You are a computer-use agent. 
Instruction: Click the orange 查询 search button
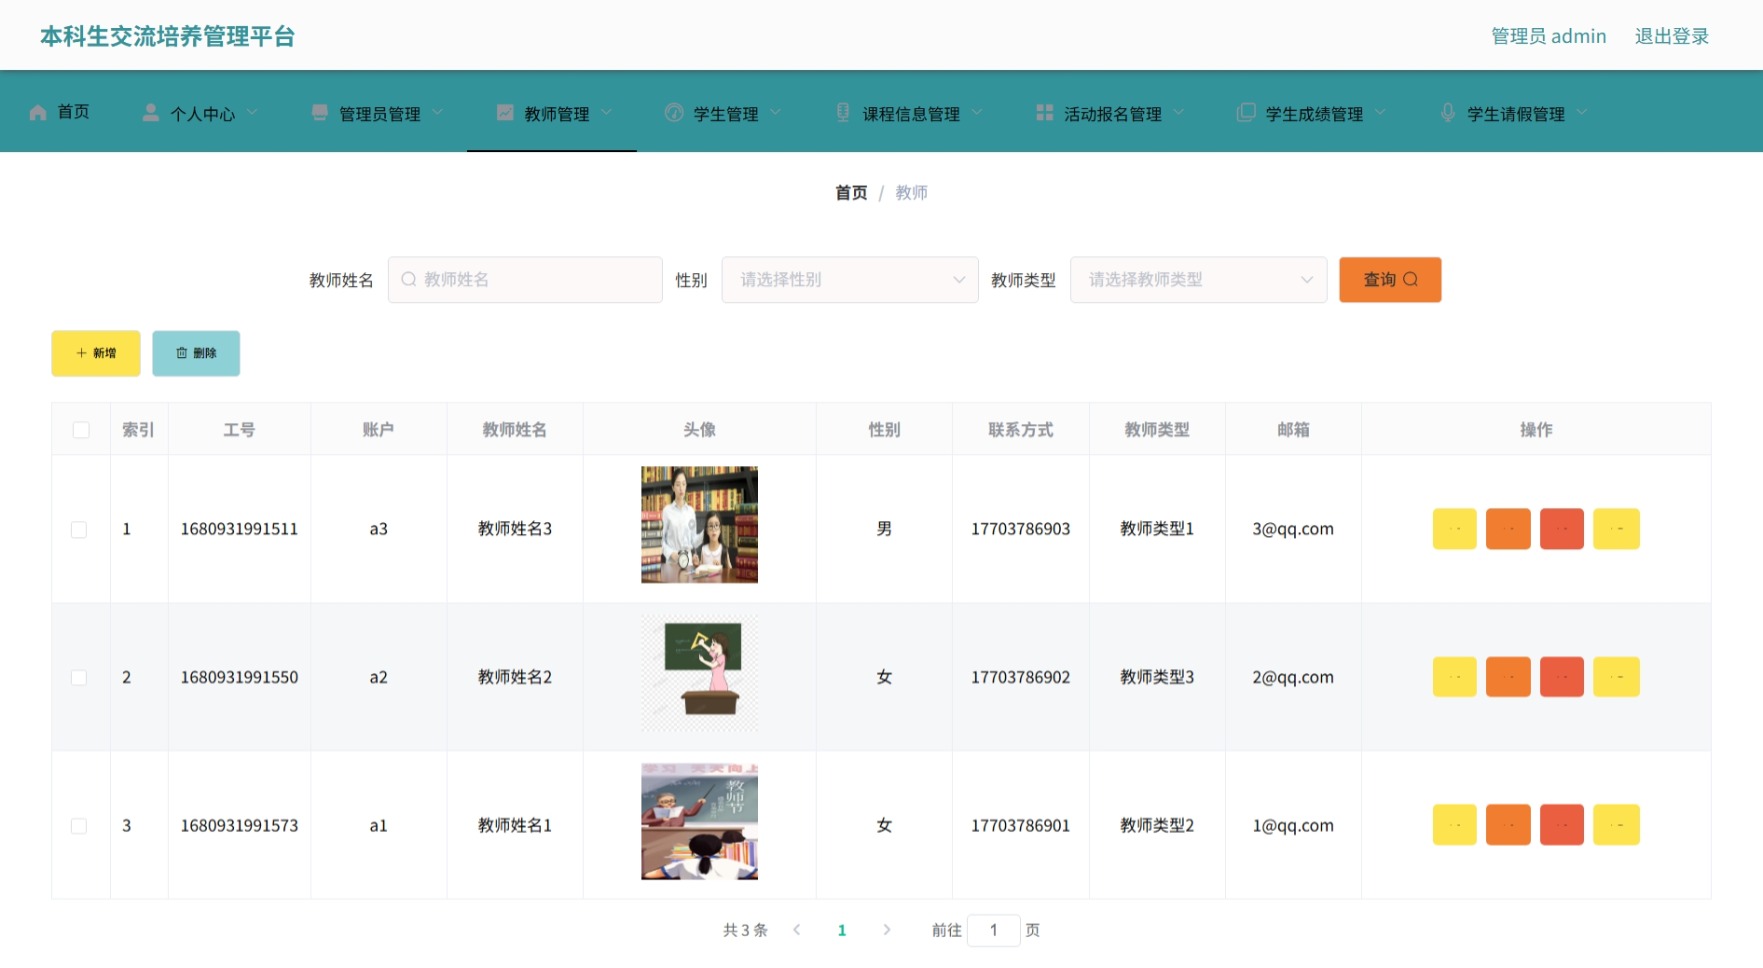pyautogui.click(x=1390, y=280)
